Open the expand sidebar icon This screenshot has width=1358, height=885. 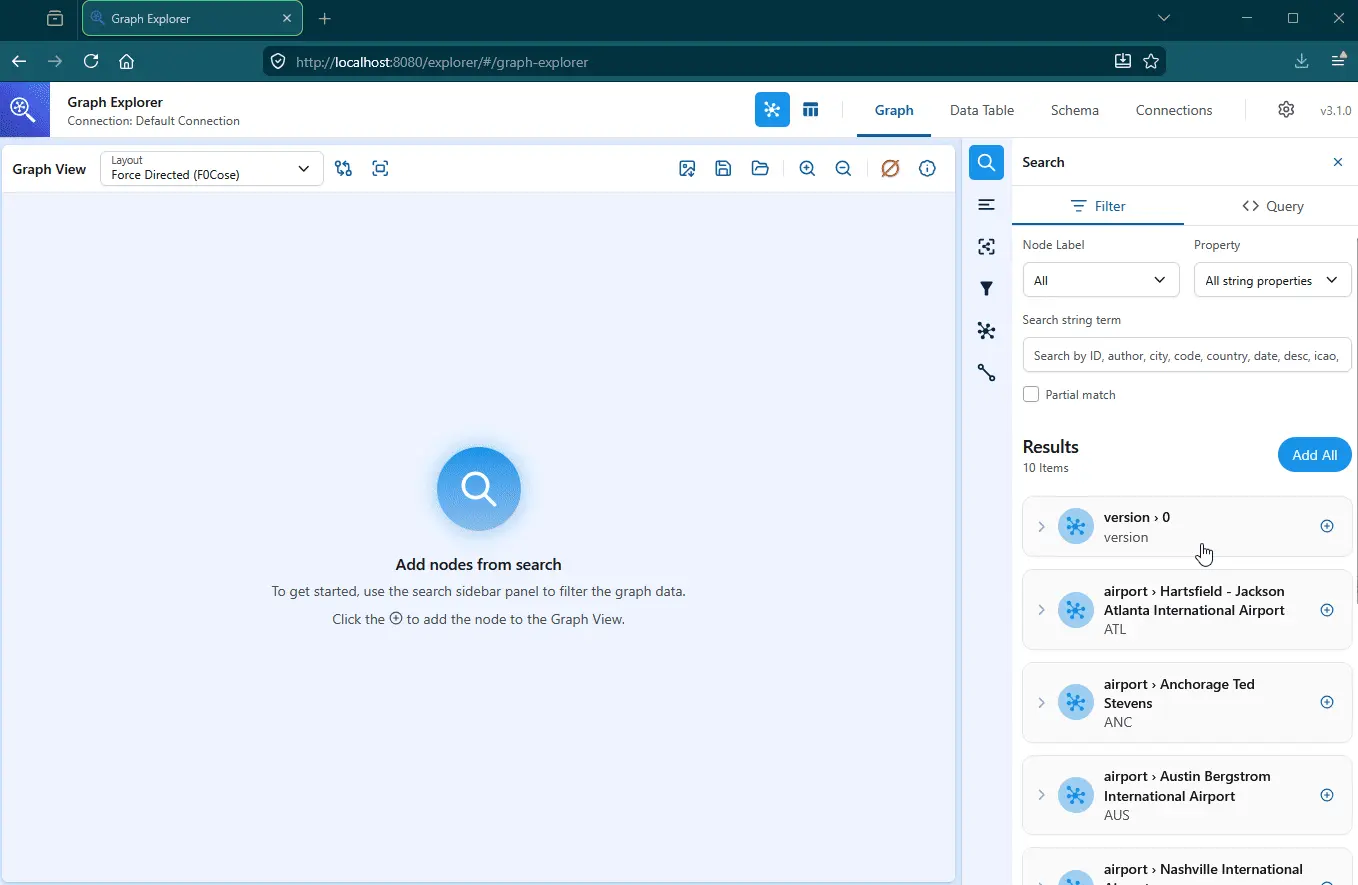point(986,246)
